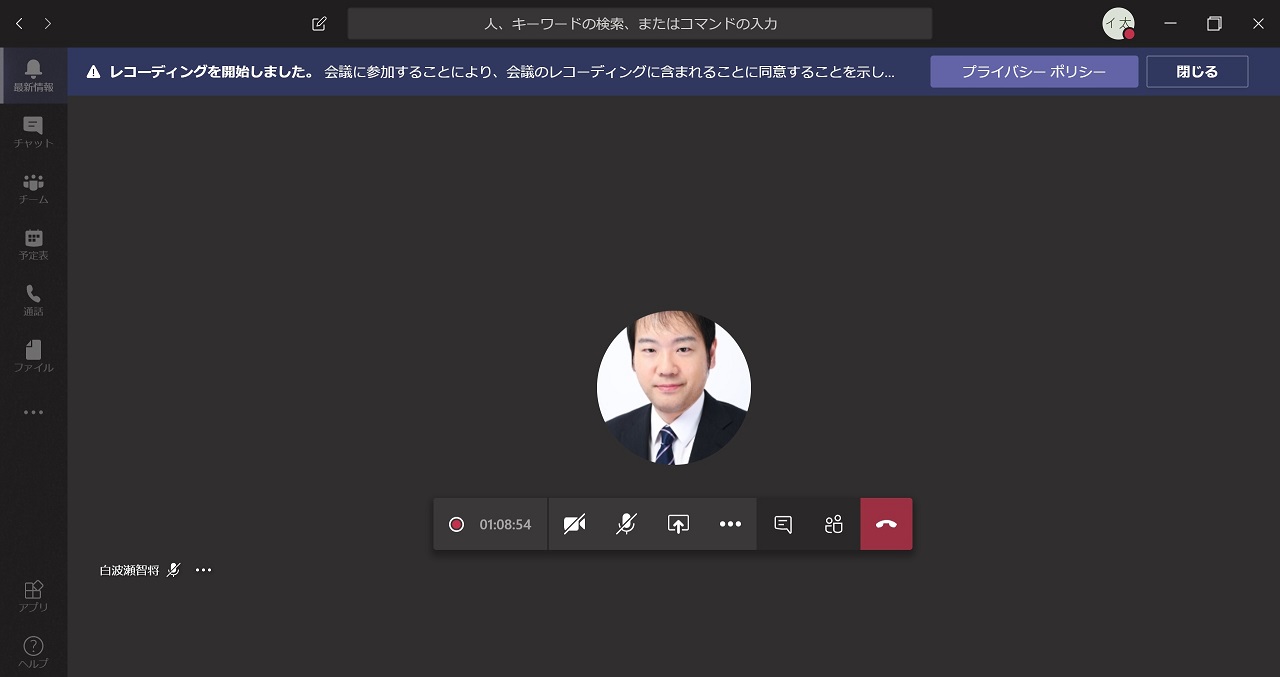The width and height of the screenshot is (1280, 677).
Task: Open the share screen tray
Action: tap(678, 524)
